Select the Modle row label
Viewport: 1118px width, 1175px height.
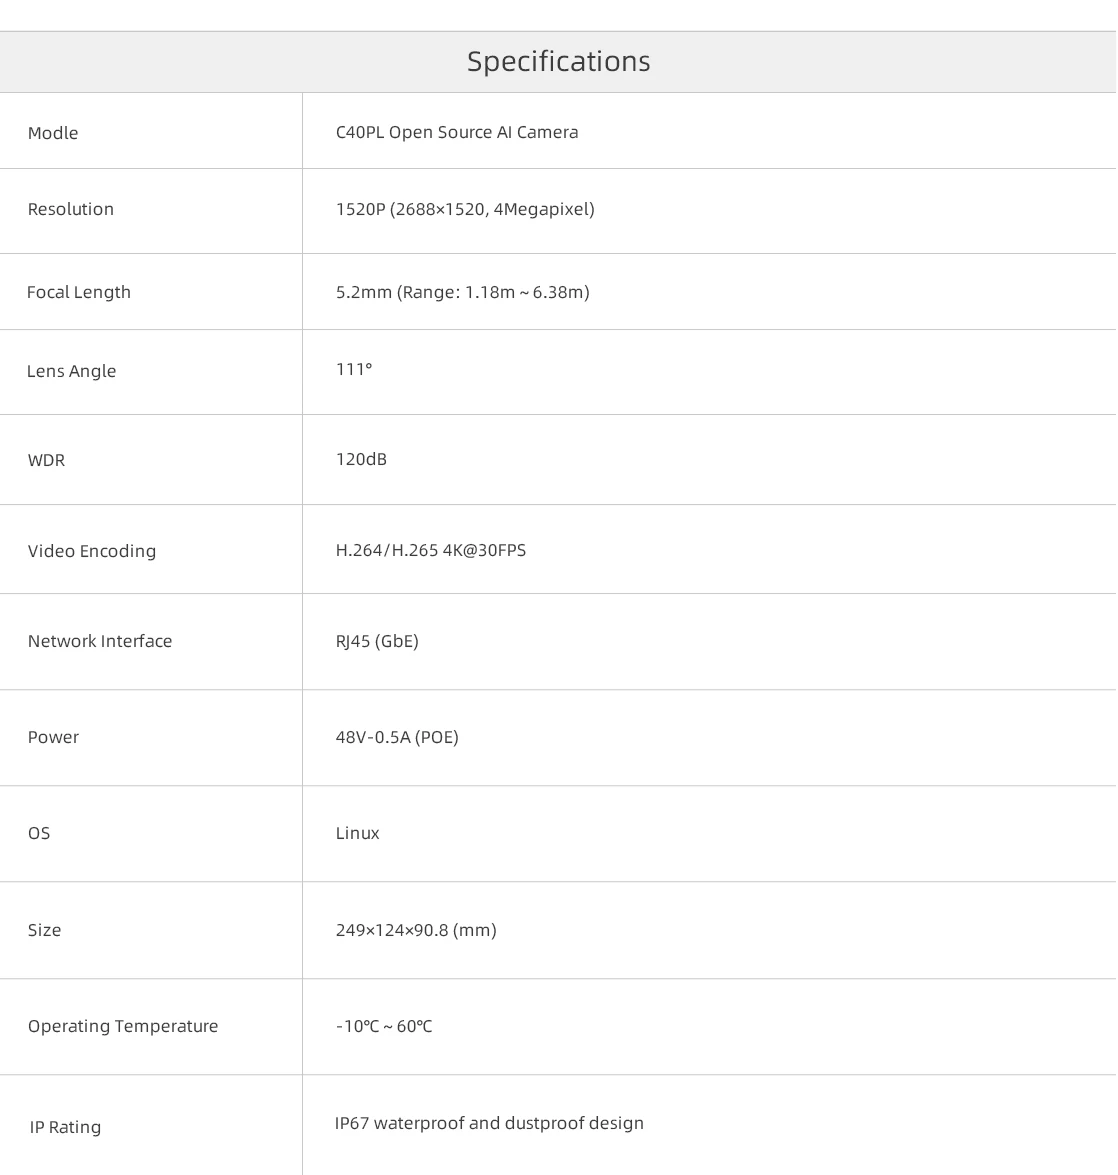pyautogui.click(x=52, y=133)
